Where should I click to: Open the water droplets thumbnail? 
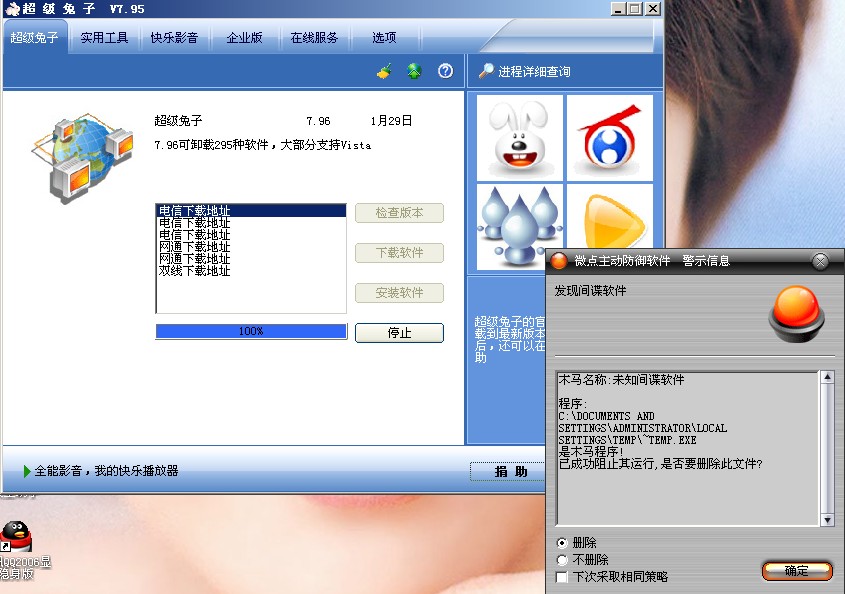click(x=520, y=227)
